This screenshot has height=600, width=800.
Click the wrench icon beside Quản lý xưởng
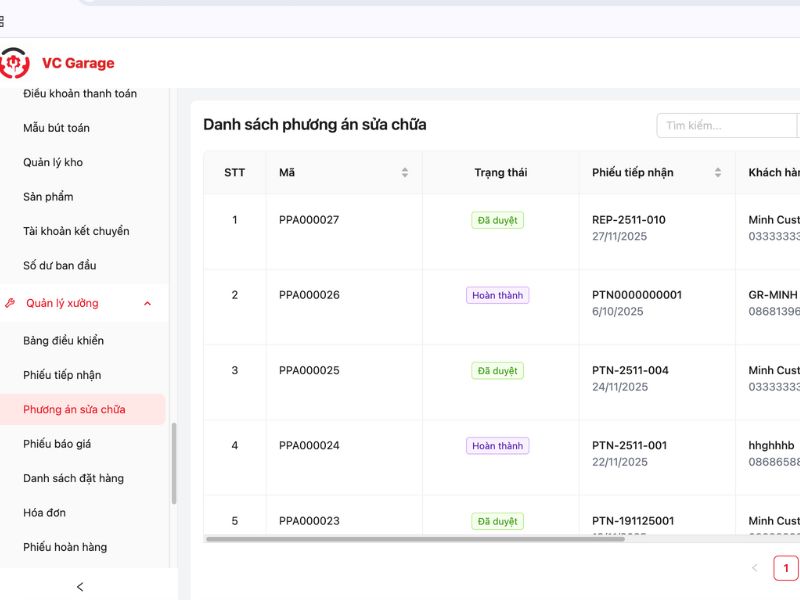click(10, 303)
